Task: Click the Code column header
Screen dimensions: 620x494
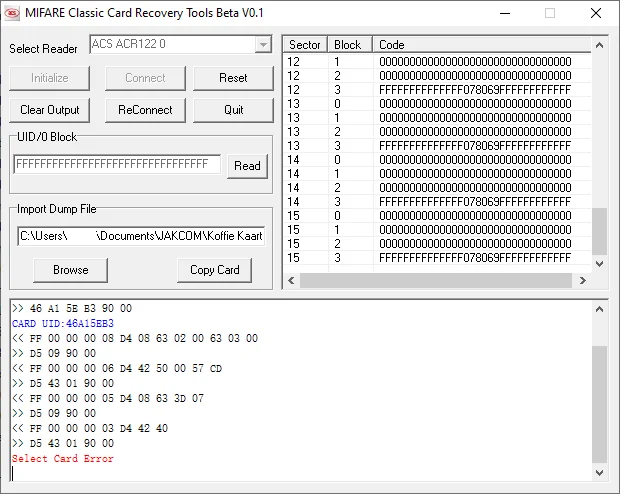Action: click(x=482, y=45)
